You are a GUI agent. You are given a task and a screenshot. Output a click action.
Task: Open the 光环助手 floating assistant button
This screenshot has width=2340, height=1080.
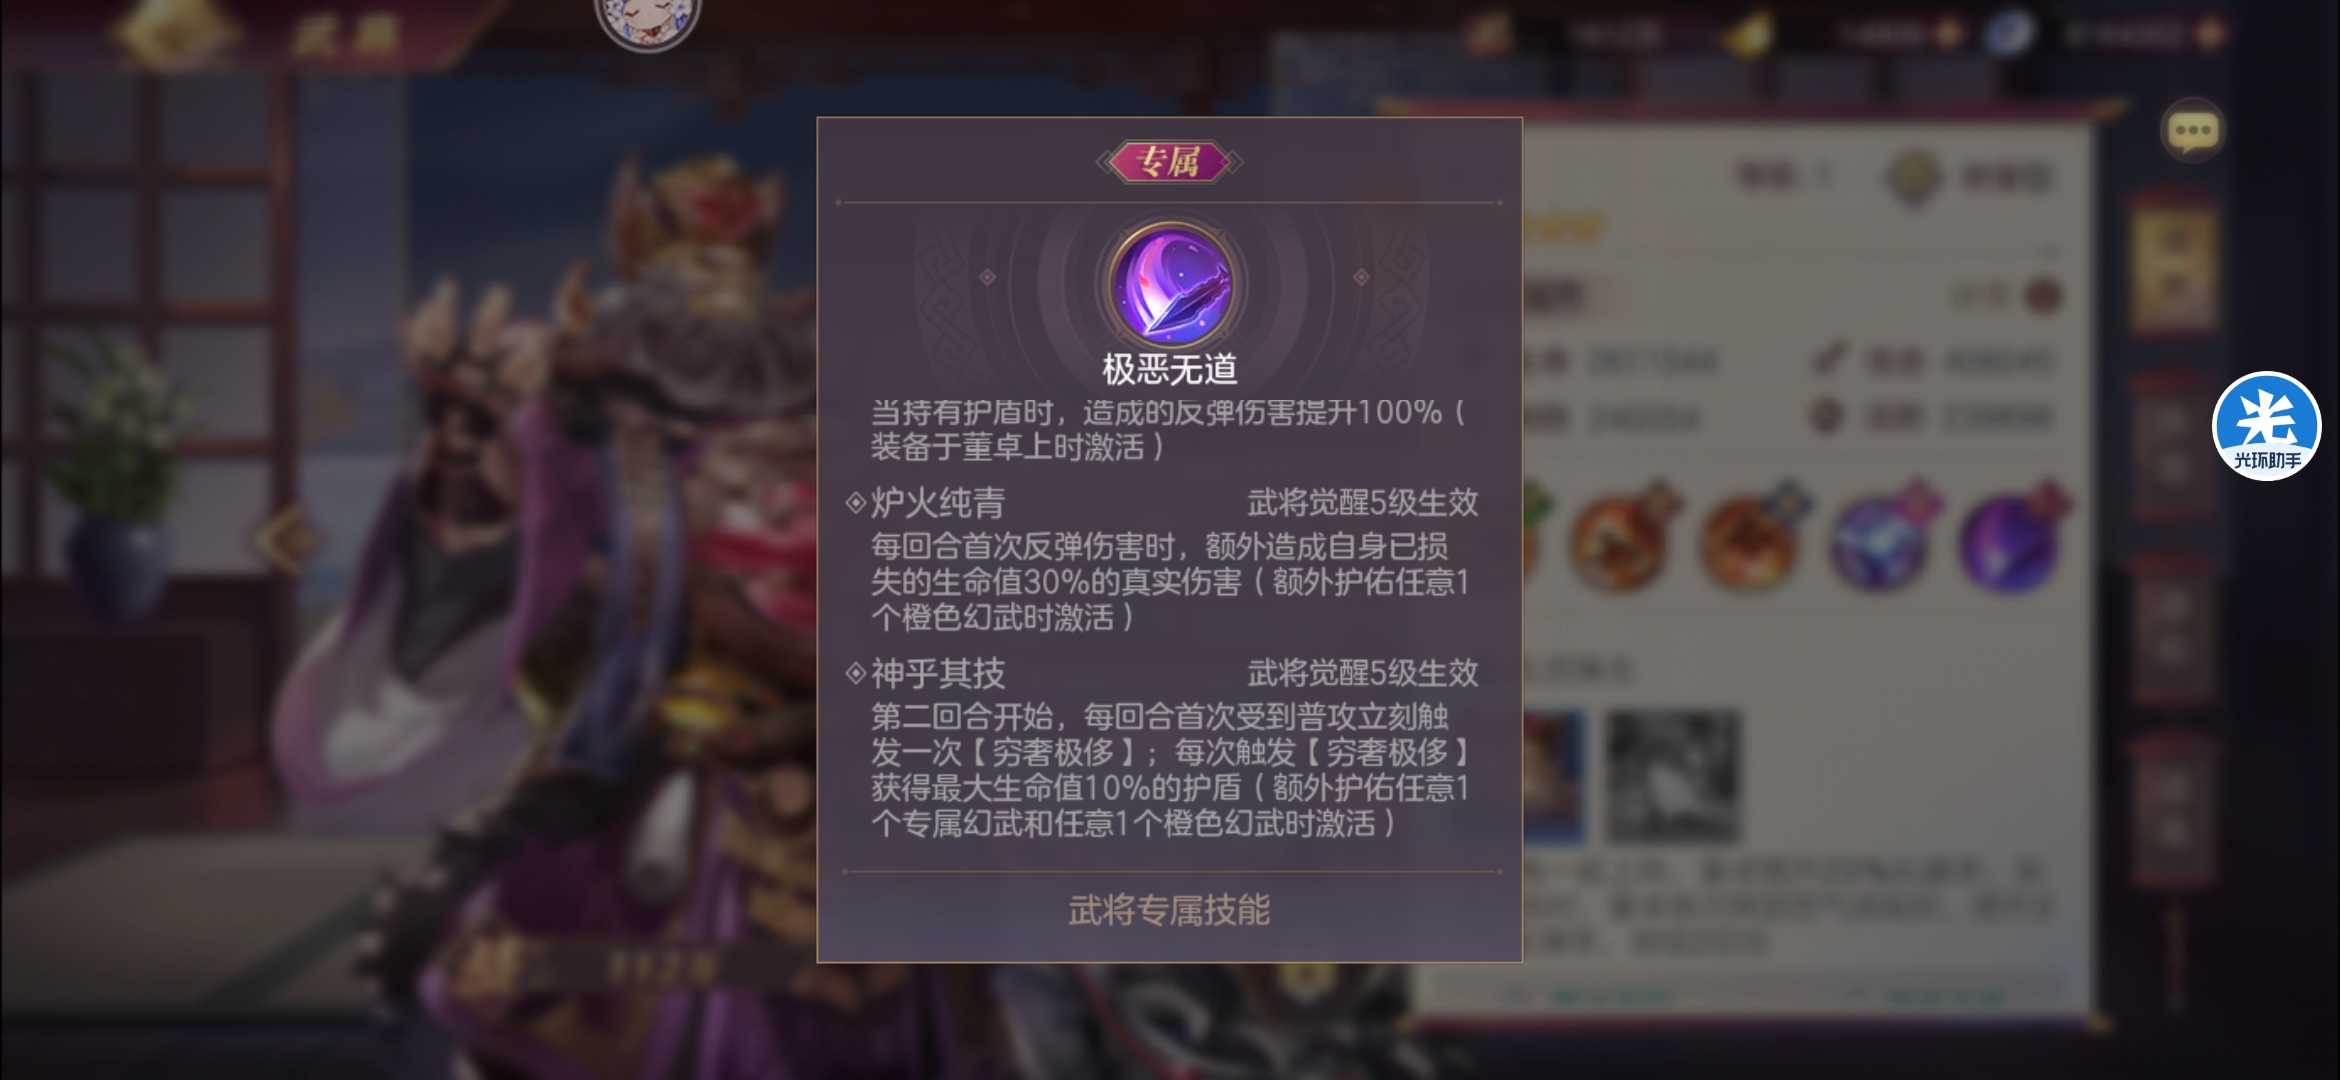[2265, 427]
